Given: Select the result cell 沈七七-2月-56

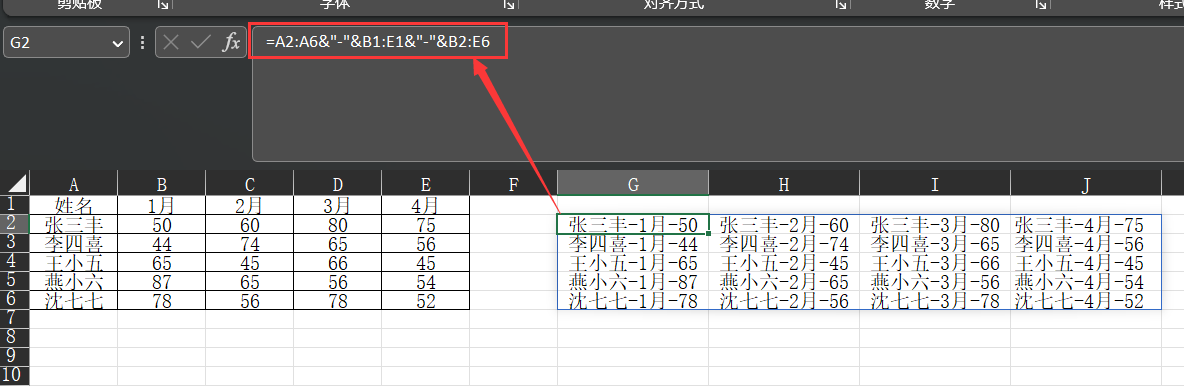Looking at the screenshot, I should 784,300.
